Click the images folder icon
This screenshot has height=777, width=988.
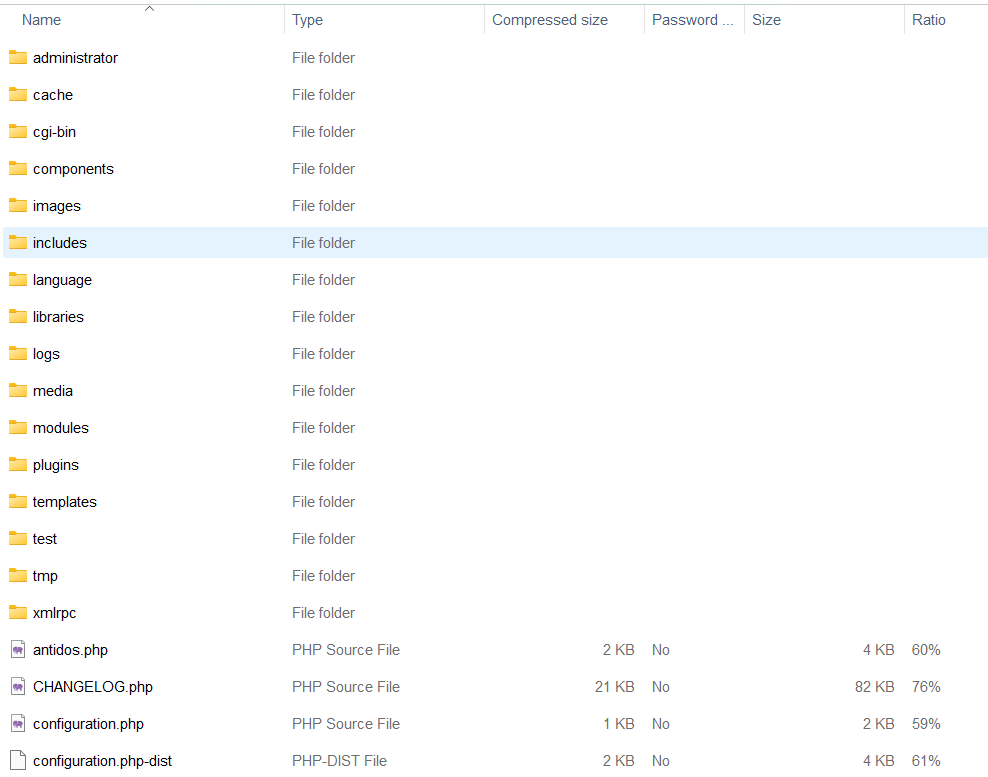18,206
